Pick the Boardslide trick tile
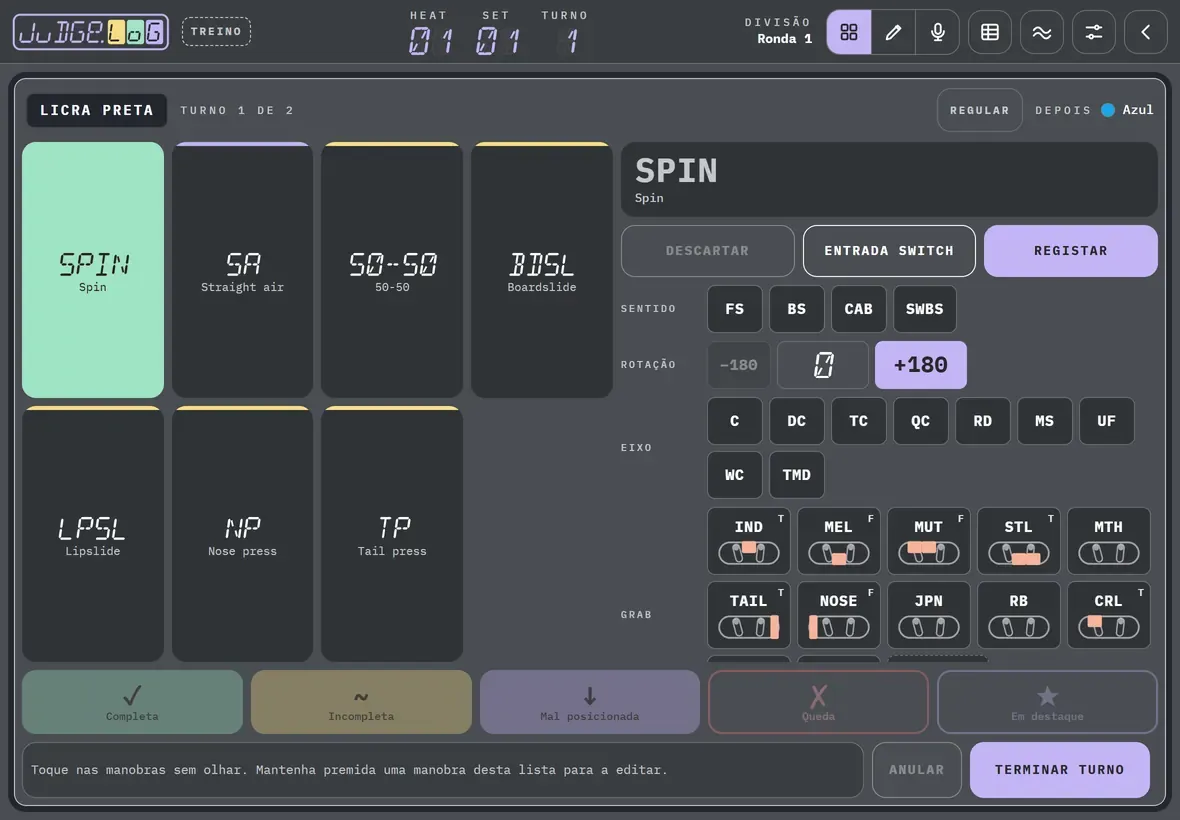1180x820 pixels. pos(542,270)
